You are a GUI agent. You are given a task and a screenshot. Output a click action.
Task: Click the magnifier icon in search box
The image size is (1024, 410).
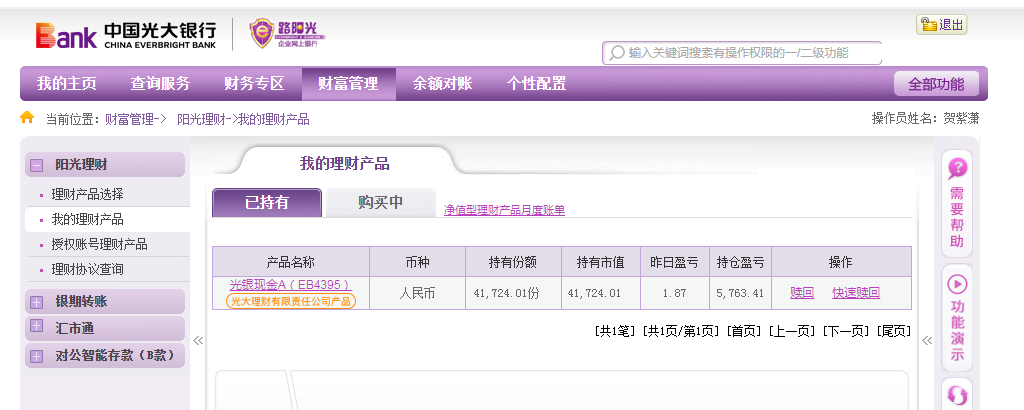pos(616,53)
